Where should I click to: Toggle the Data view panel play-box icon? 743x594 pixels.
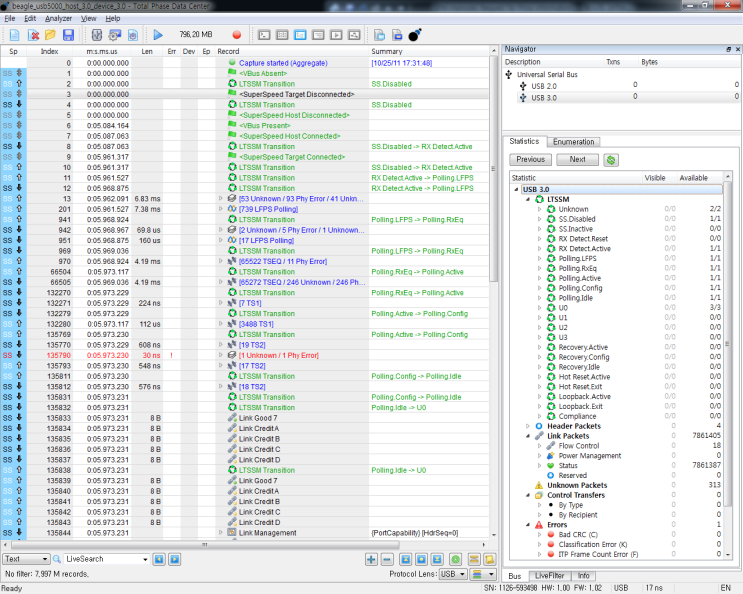tap(336, 35)
